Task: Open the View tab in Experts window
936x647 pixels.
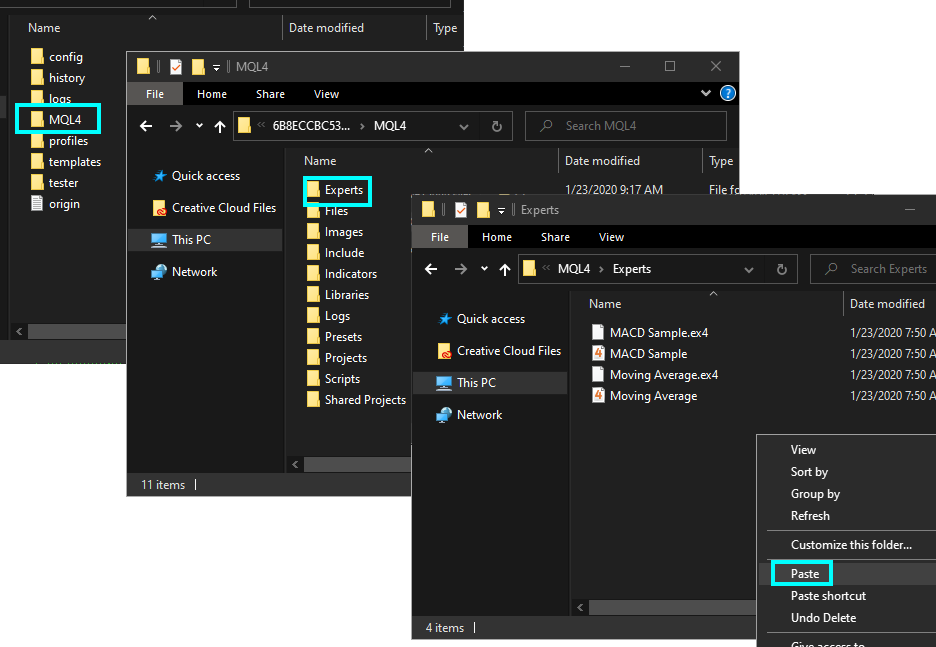Action: coord(611,237)
